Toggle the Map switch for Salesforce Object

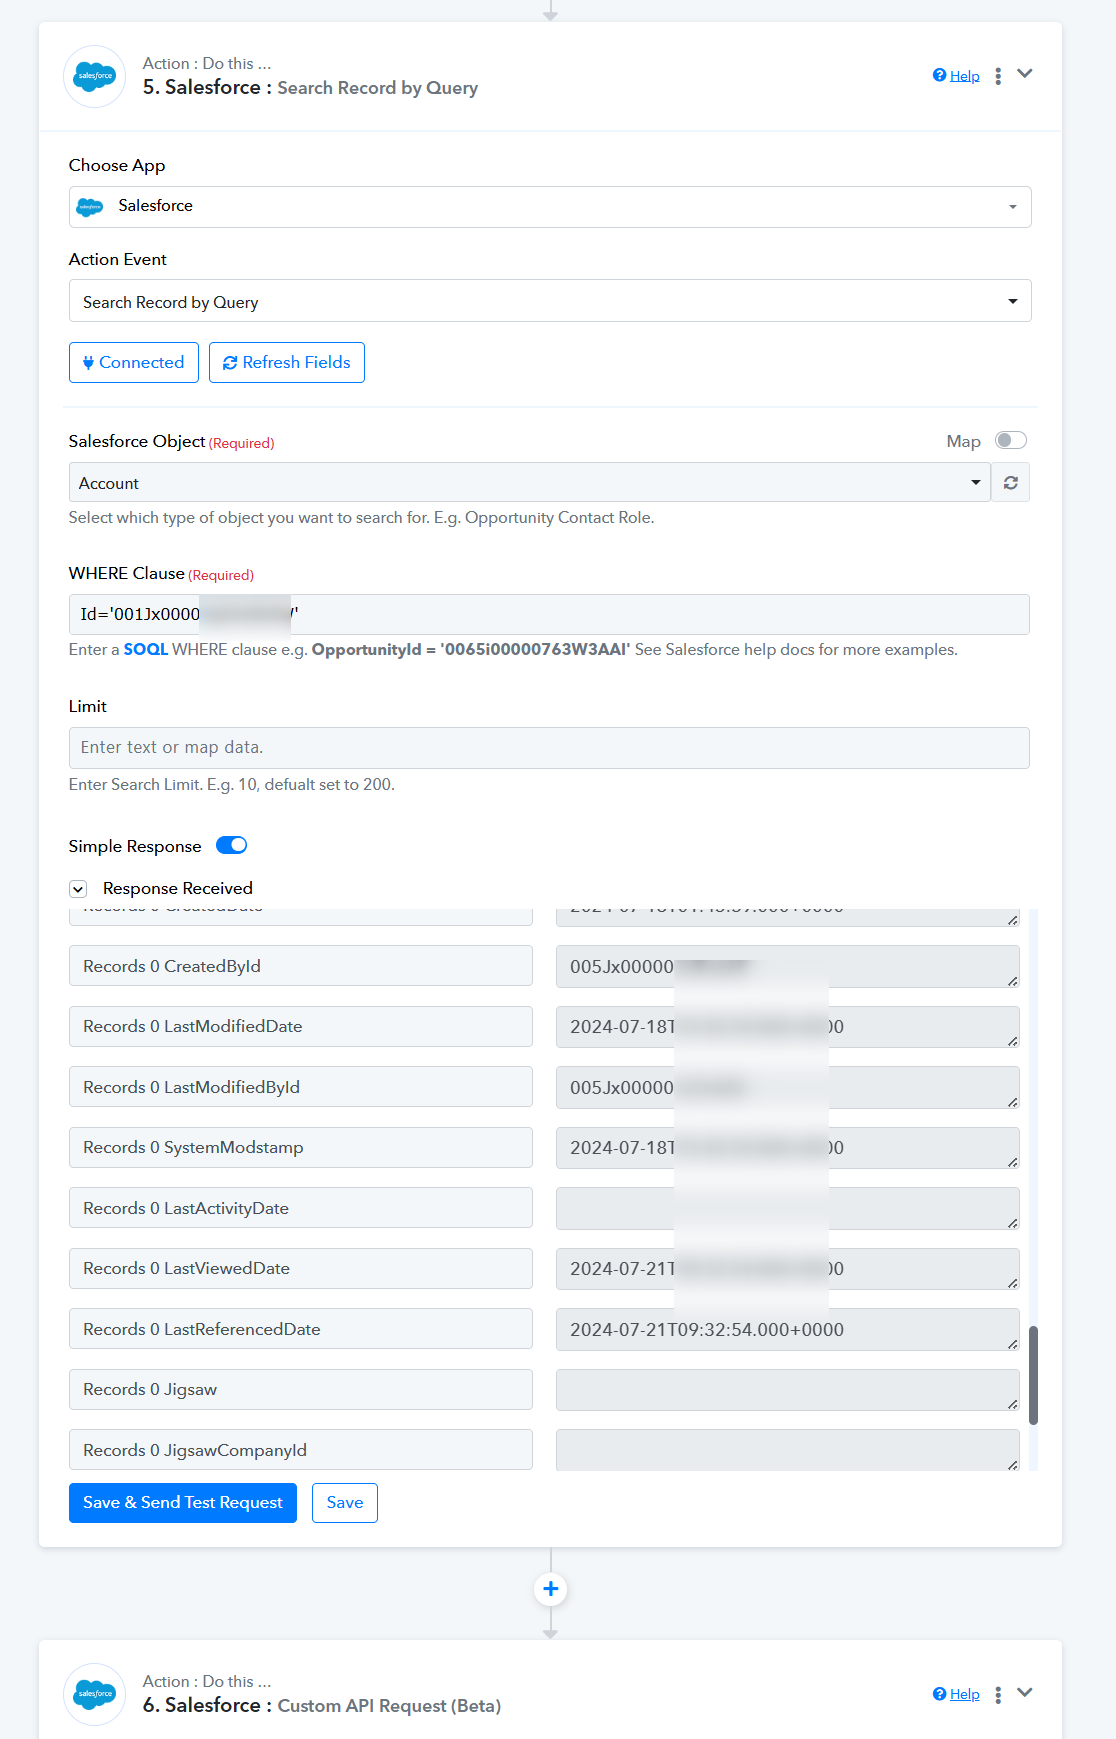(1011, 441)
